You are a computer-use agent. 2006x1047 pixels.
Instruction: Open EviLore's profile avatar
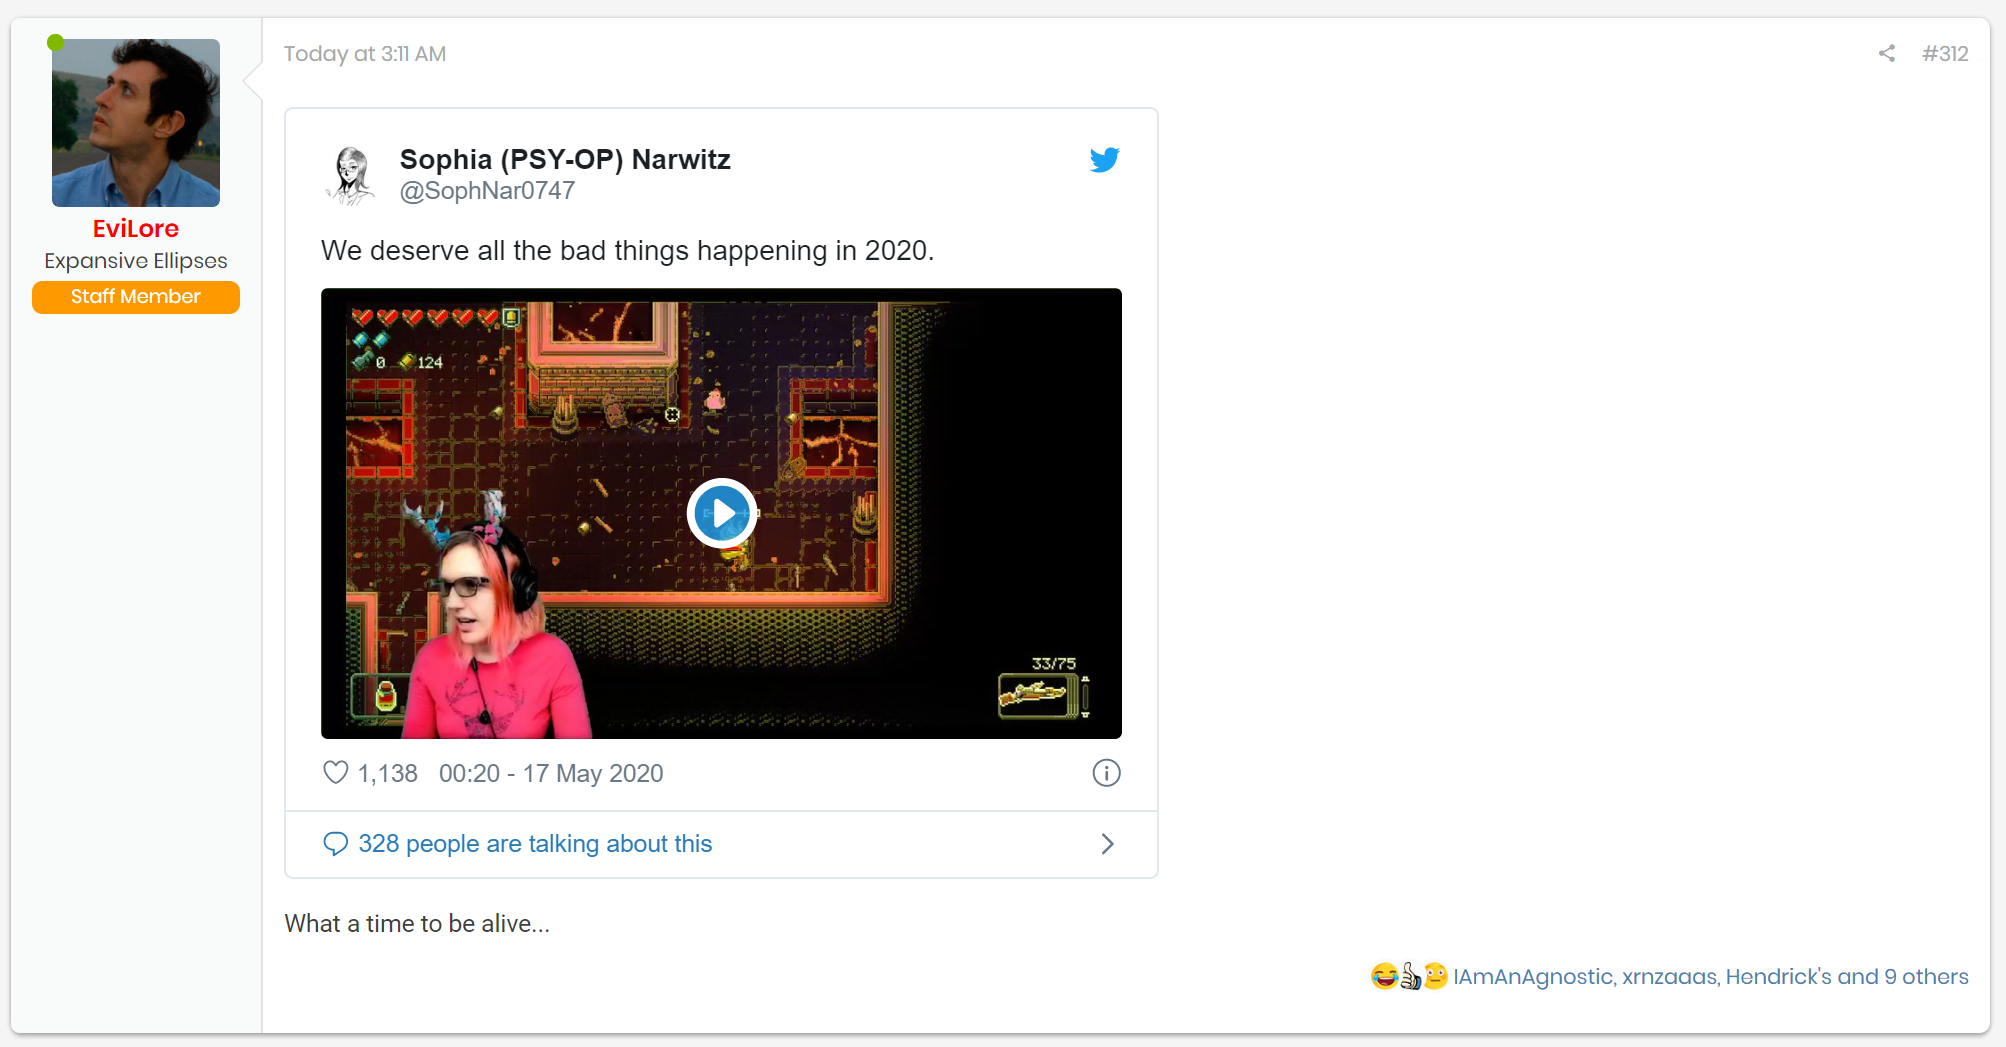point(136,123)
